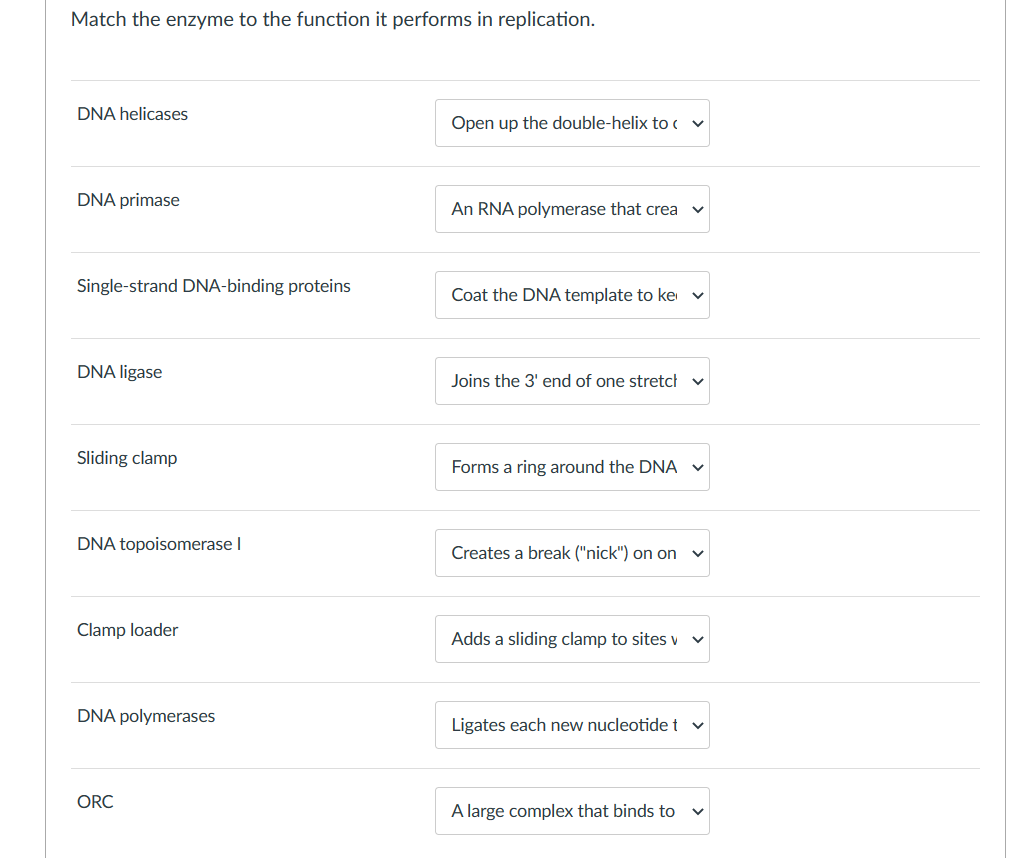Open the DNA ligase answer dropdown

tap(571, 381)
